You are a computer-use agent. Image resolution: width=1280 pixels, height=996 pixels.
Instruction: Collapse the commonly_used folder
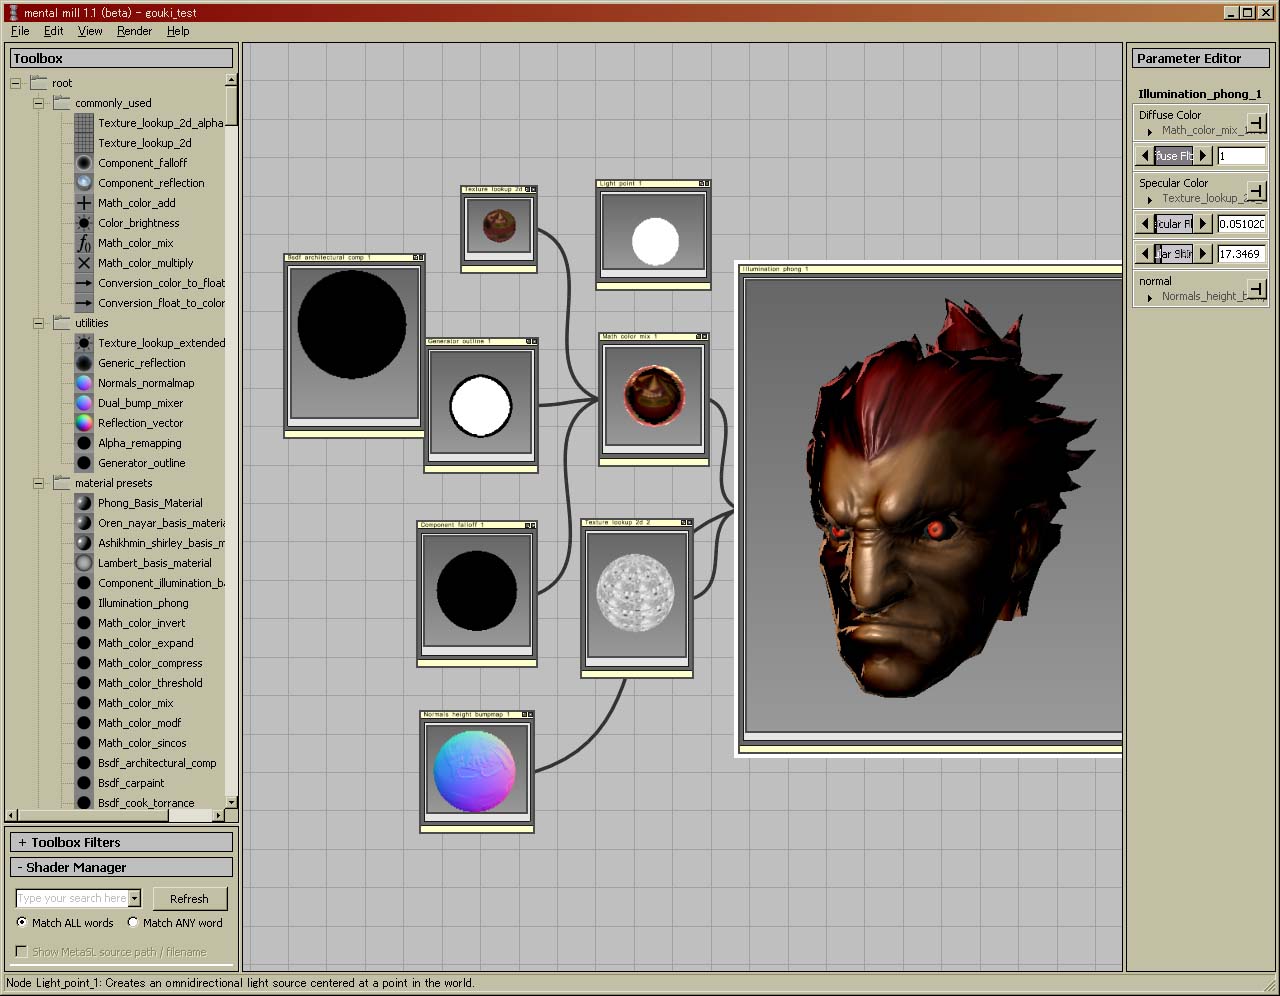[38, 103]
